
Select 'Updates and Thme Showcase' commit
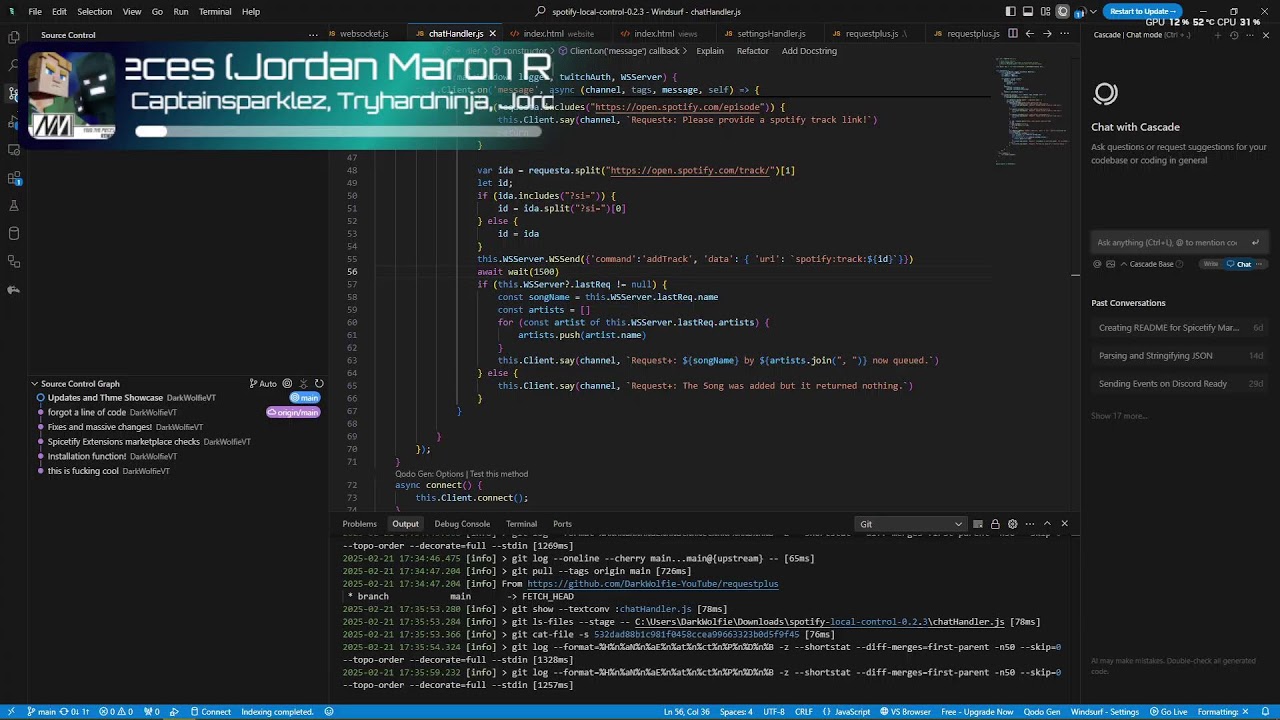pyautogui.click(x=105, y=398)
